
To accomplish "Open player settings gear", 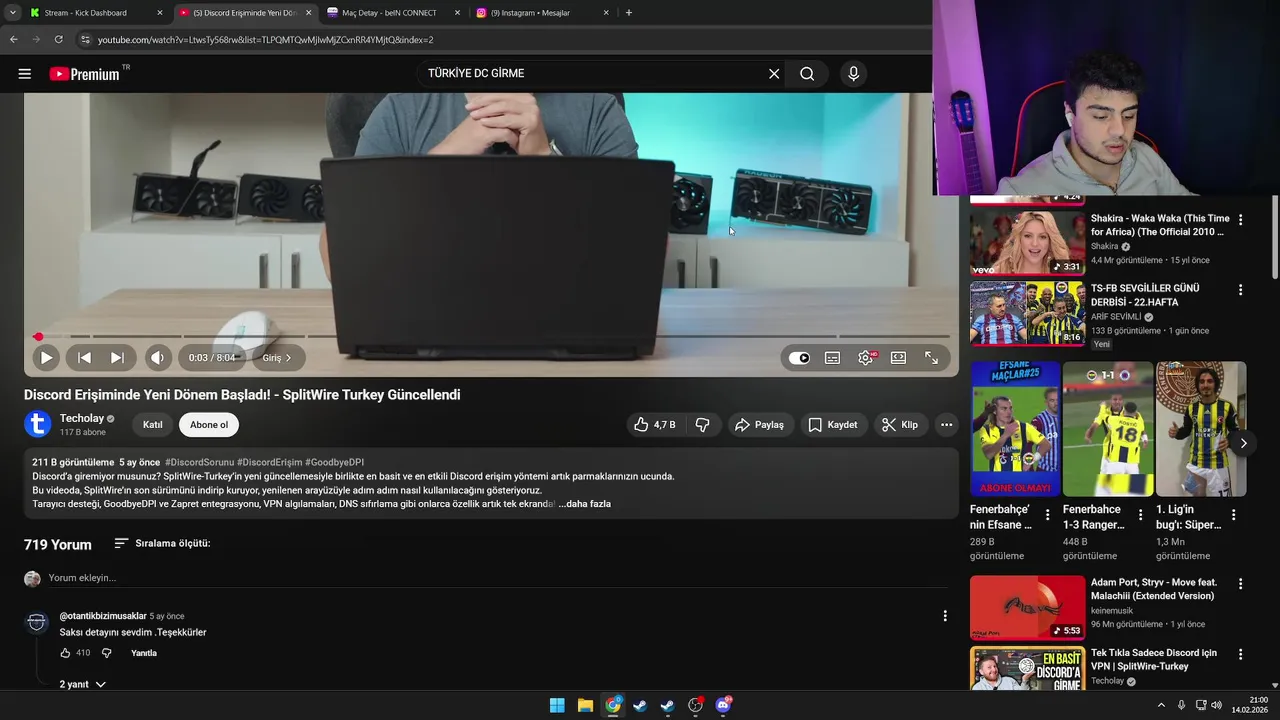I will [x=866, y=358].
